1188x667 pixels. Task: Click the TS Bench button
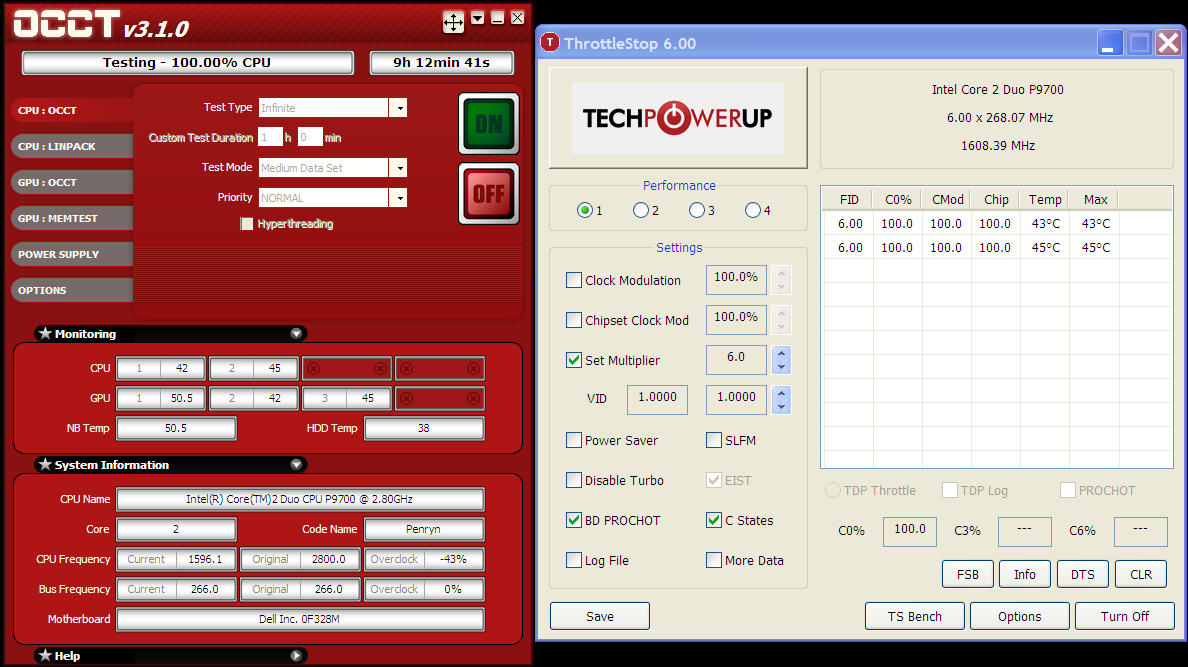point(914,616)
